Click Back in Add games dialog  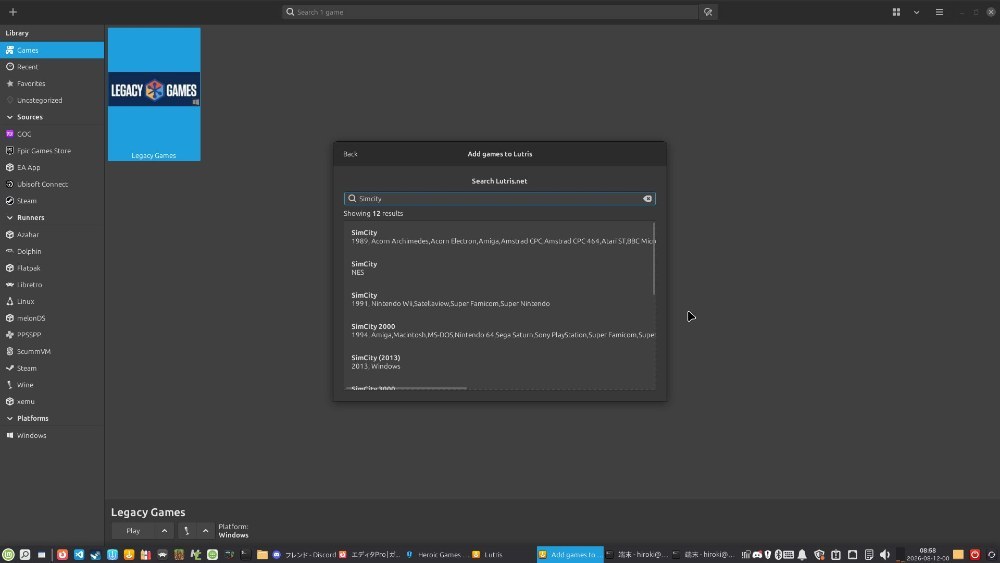point(350,154)
